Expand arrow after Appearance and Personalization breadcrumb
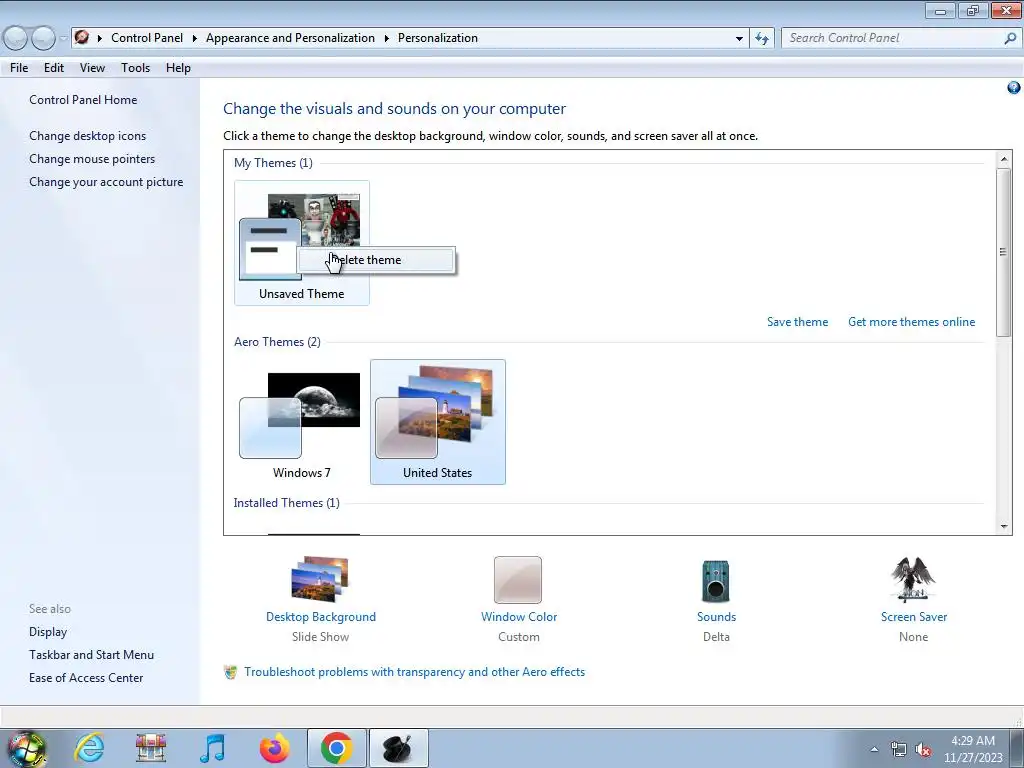This screenshot has width=1024, height=768. (x=387, y=39)
